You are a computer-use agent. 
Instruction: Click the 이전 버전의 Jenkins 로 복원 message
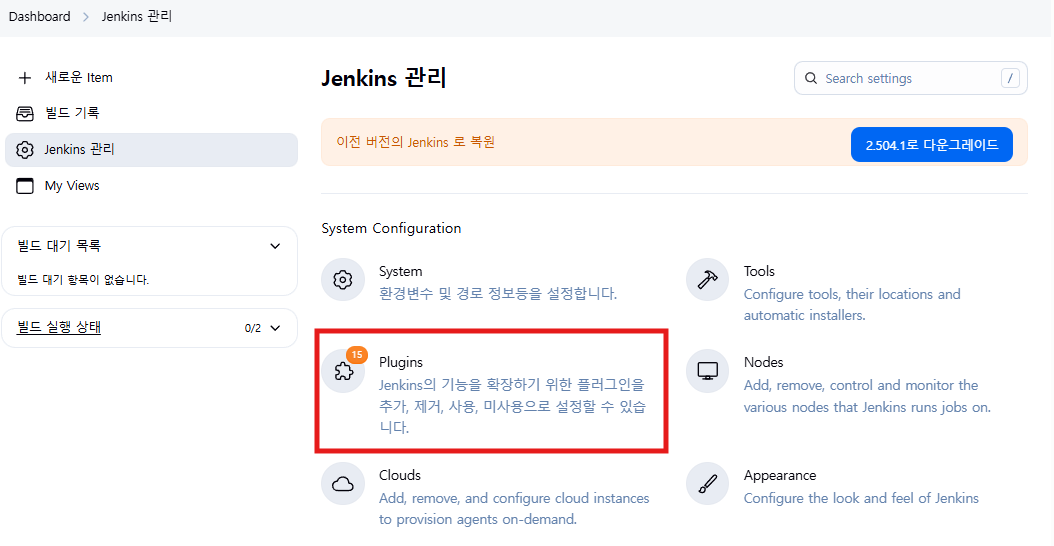pos(415,143)
